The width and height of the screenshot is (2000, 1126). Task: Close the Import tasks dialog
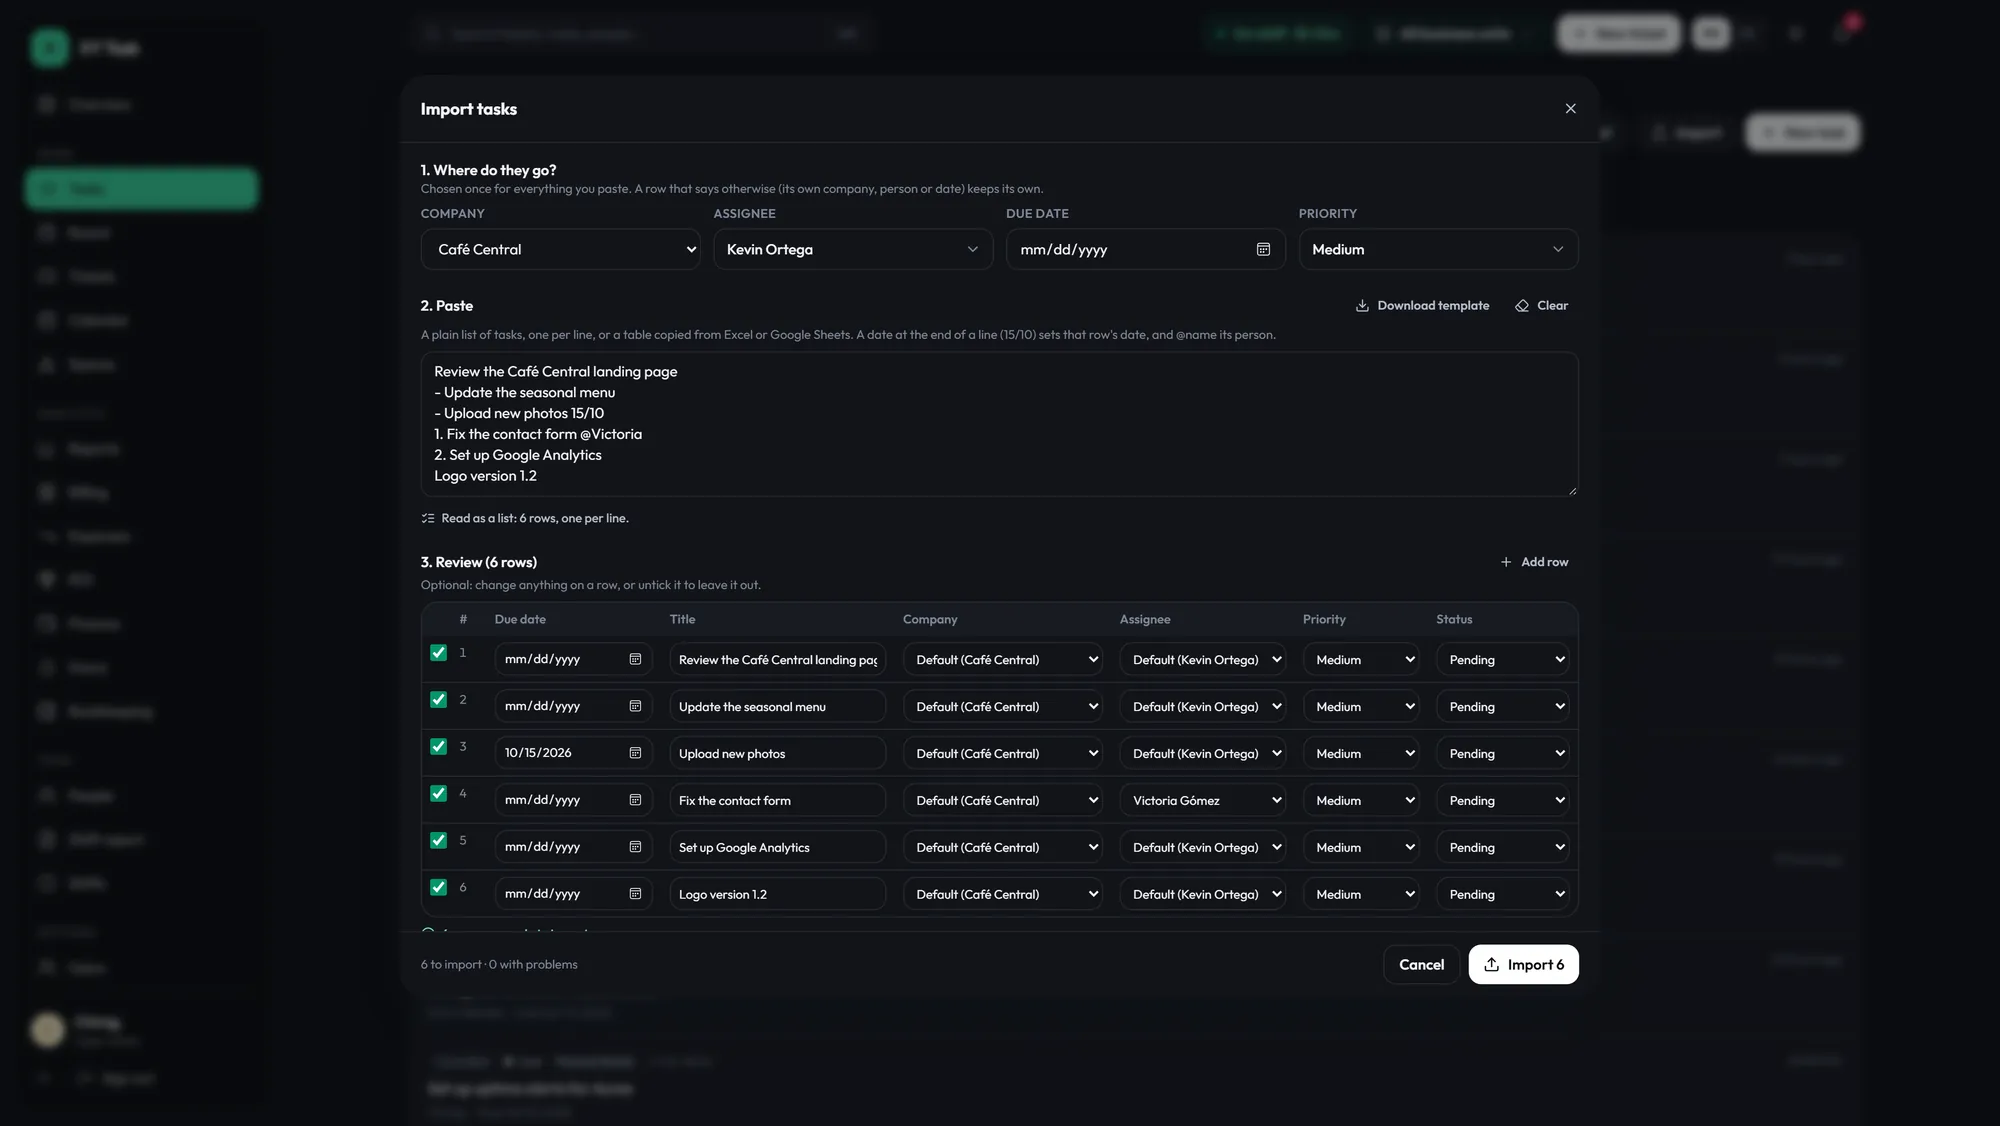tap(1570, 109)
